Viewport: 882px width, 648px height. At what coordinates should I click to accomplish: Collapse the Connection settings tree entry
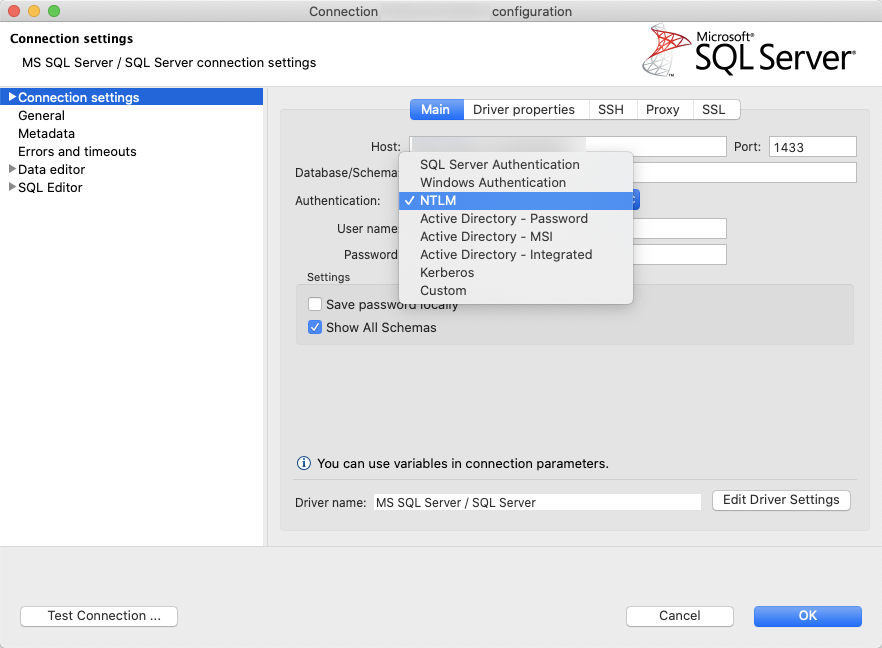pos(10,97)
